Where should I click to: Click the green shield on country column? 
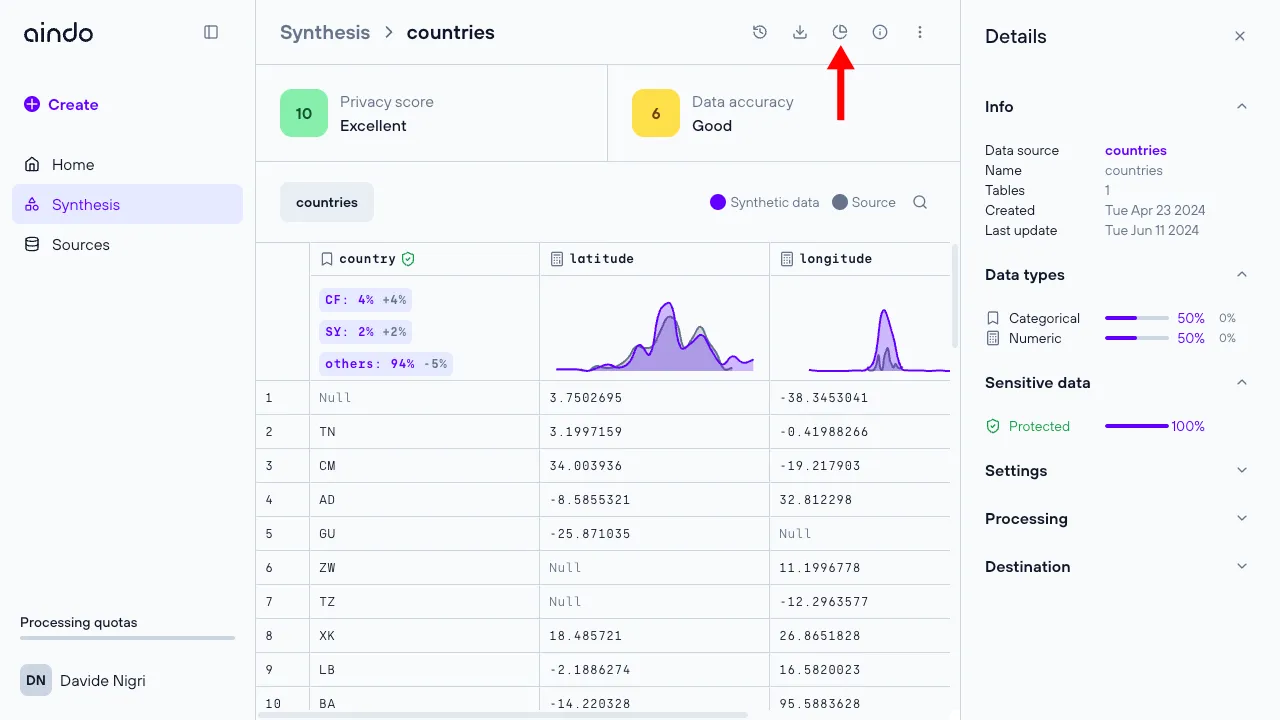[x=407, y=259]
